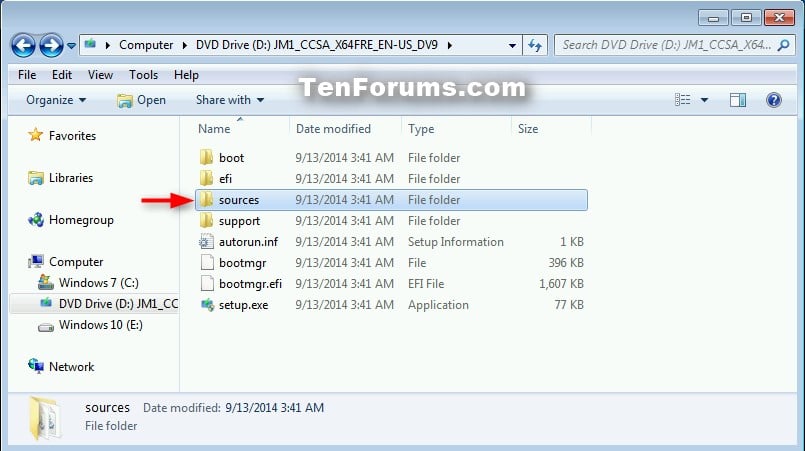Screen dimensions: 805x451
Task: Select the bootmgr.efi file name
Action: [x=251, y=284]
